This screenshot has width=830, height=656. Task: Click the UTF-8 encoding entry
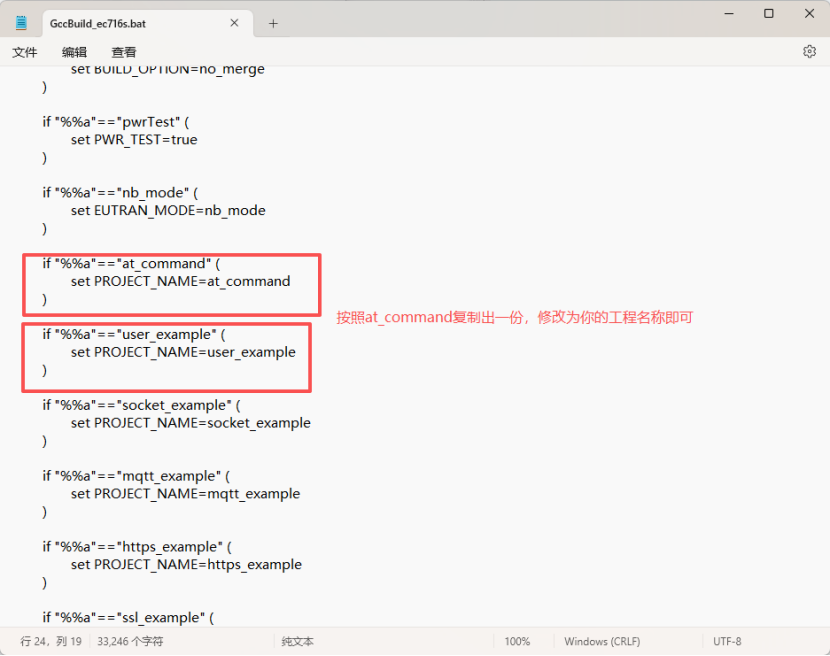coord(727,641)
